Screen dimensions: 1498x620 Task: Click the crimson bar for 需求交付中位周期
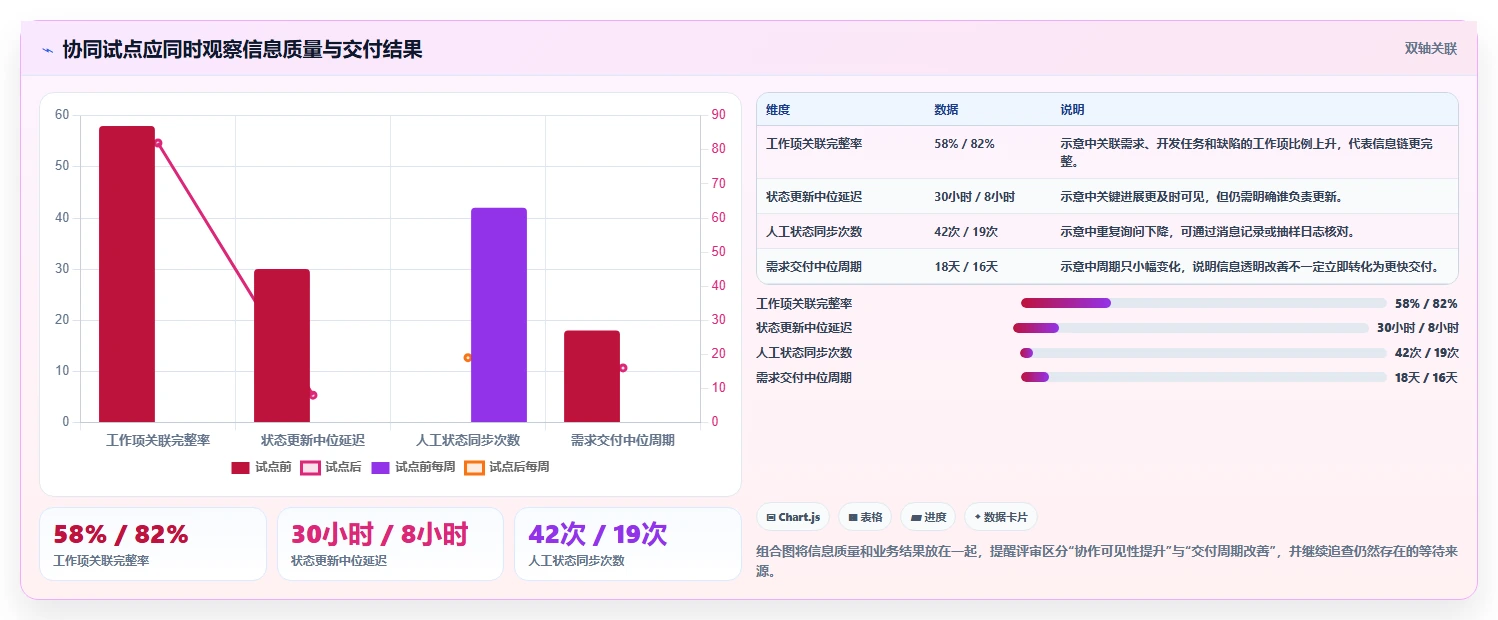tap(592, 376)
